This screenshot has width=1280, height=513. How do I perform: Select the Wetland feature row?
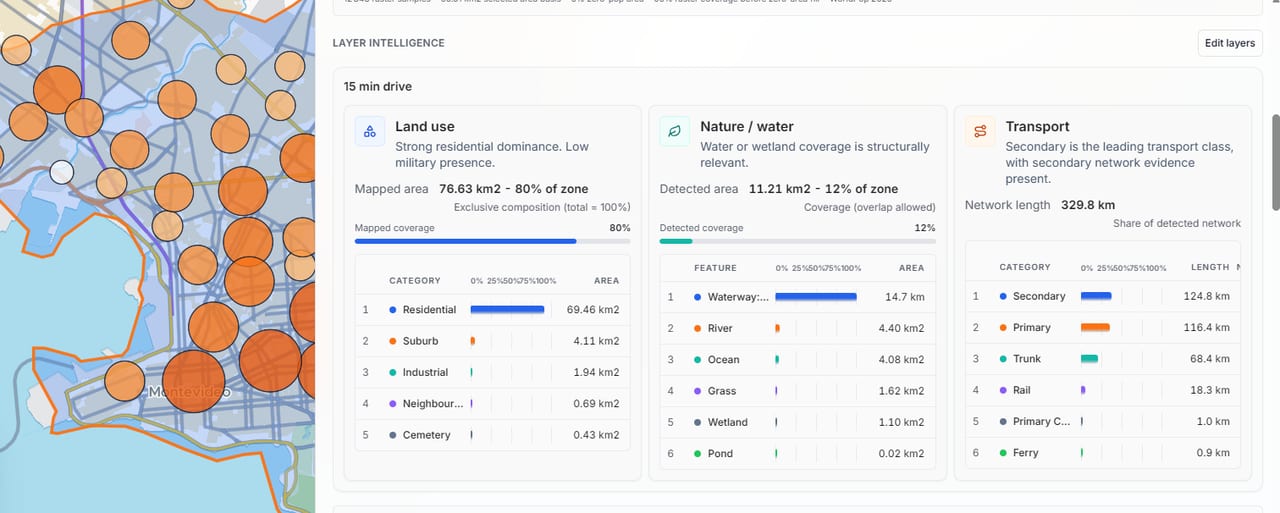coord(798,422)
